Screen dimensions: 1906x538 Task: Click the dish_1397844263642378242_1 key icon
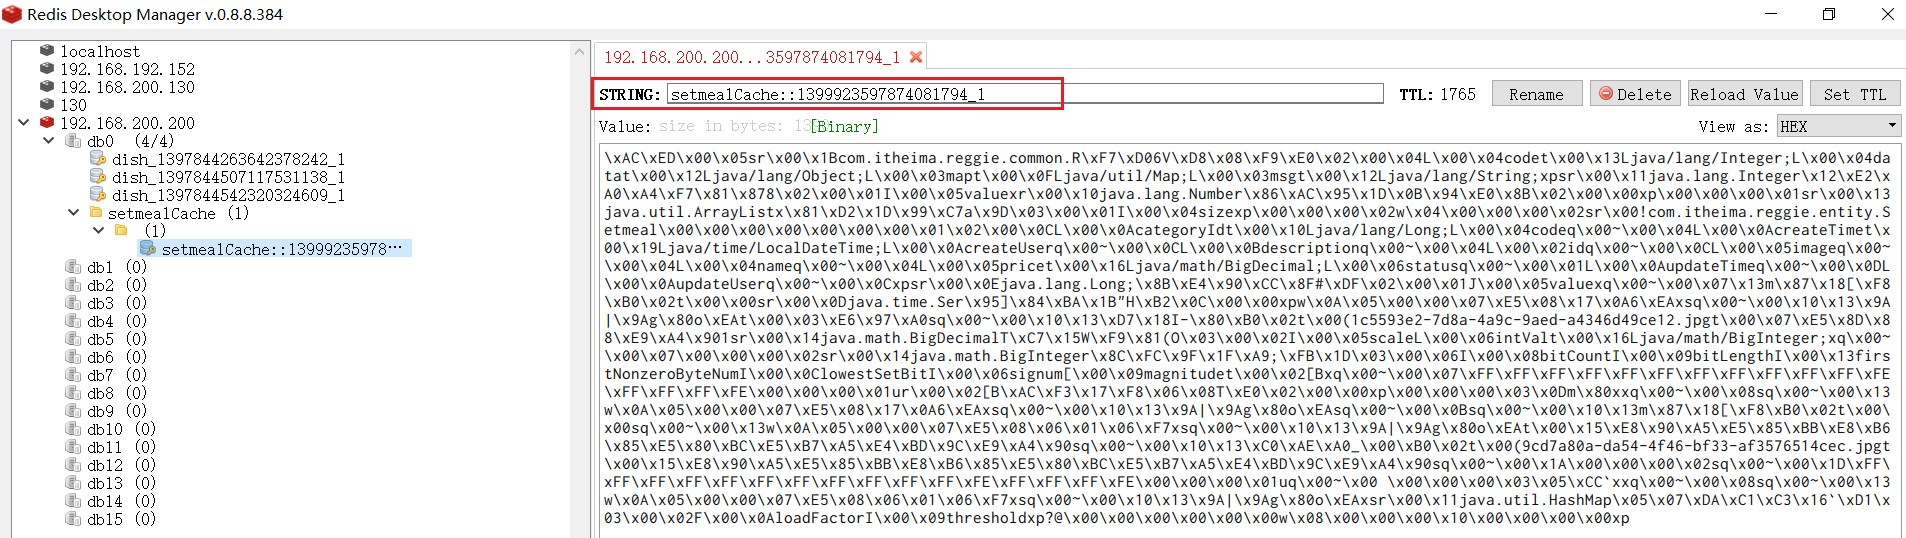[97, 159]
